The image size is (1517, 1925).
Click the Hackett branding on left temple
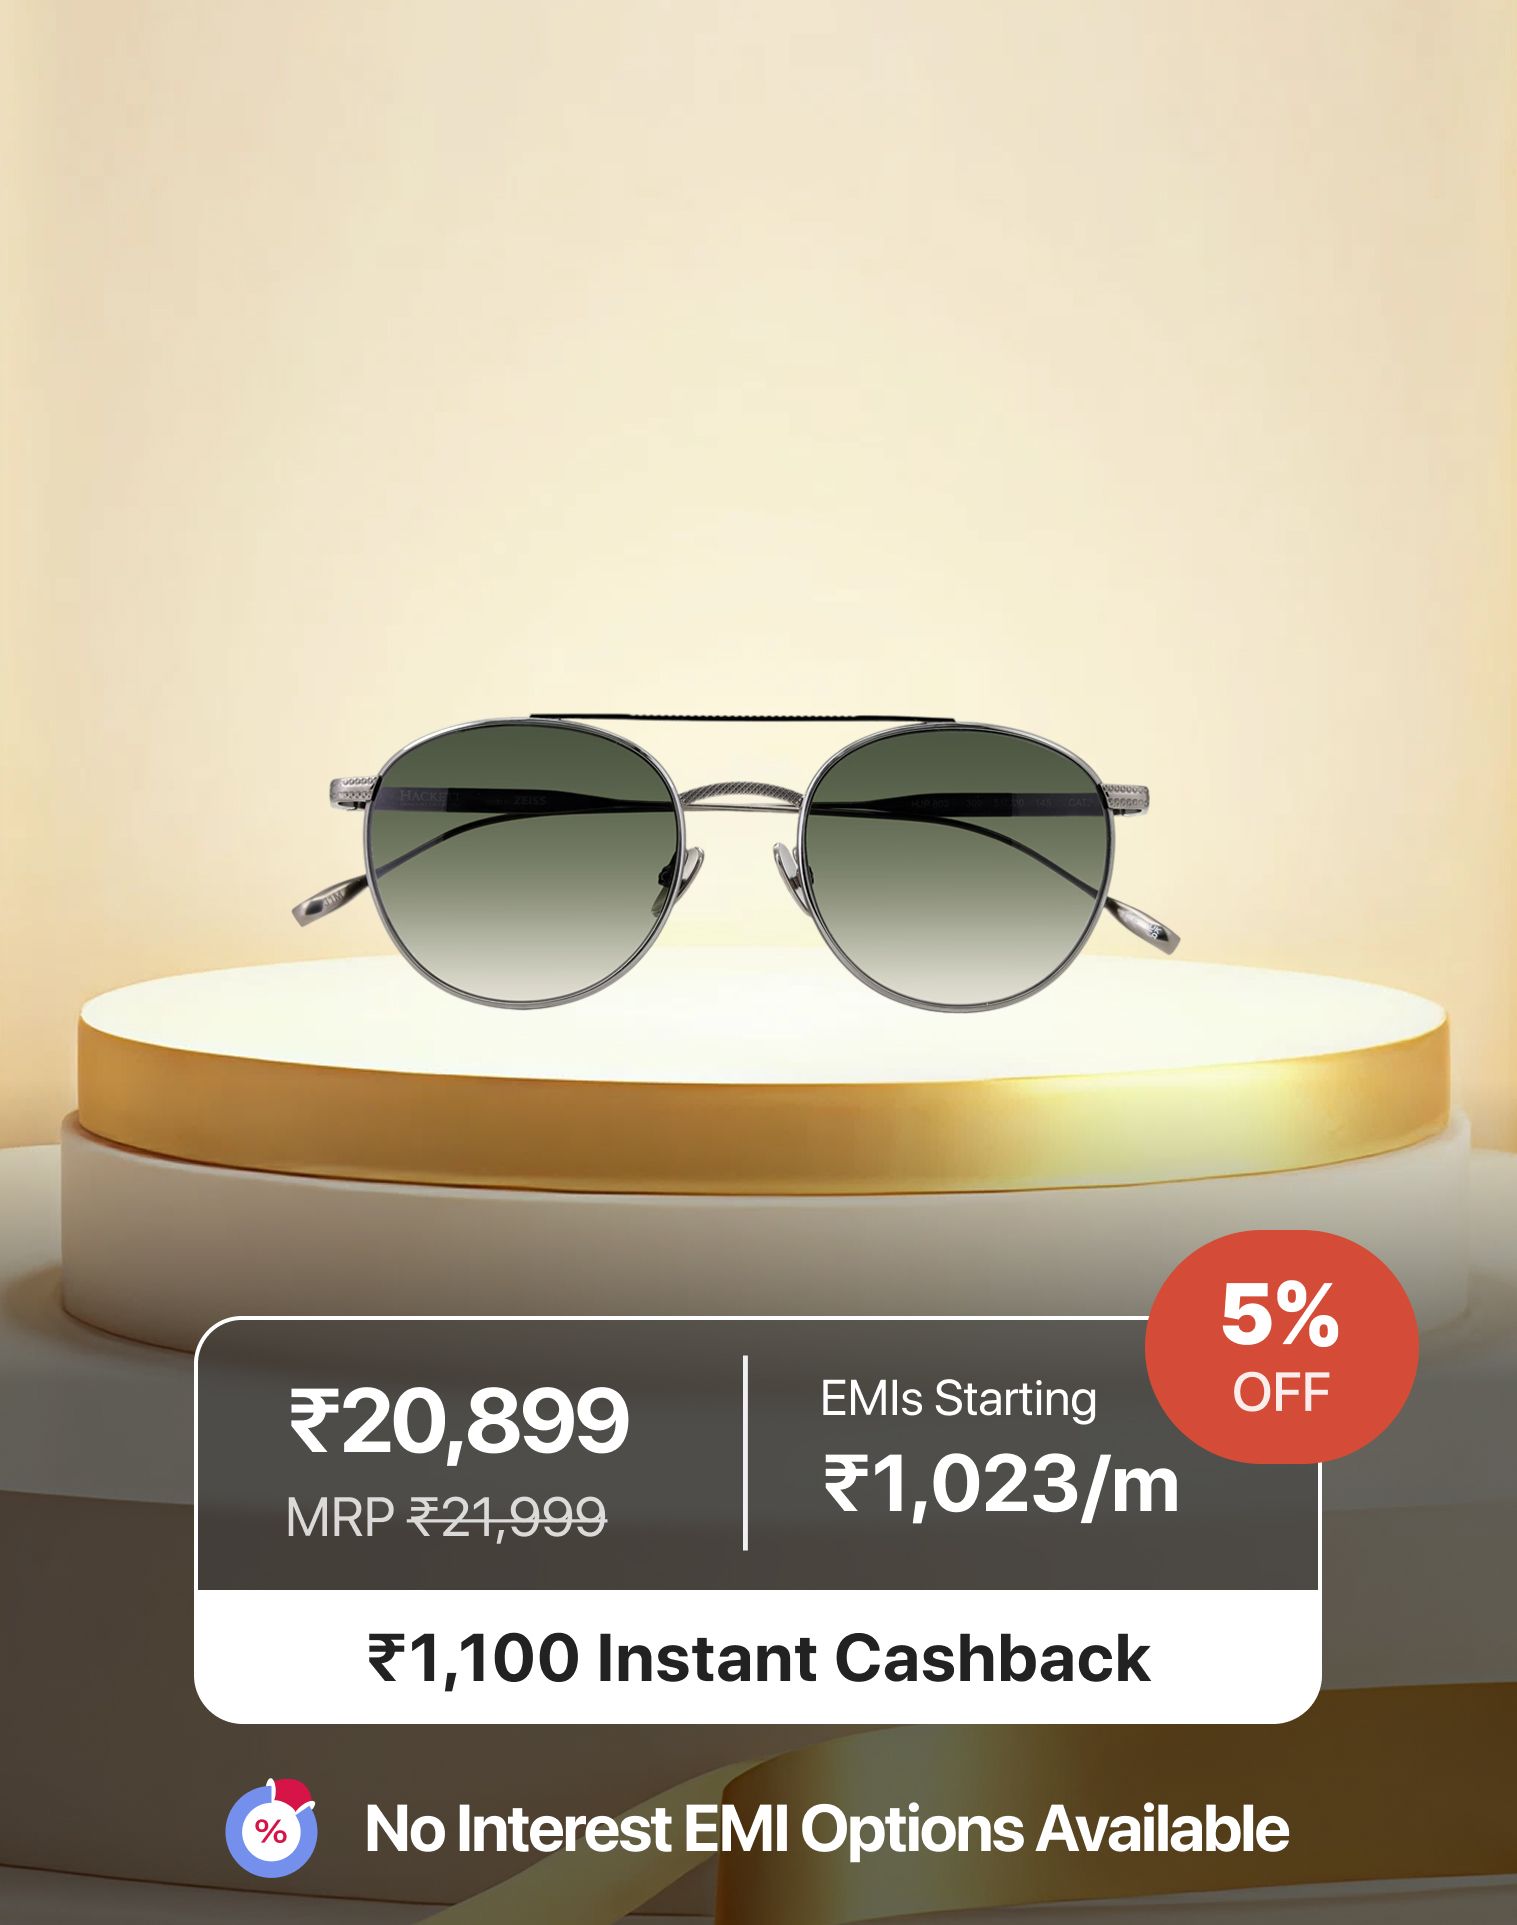428,797
